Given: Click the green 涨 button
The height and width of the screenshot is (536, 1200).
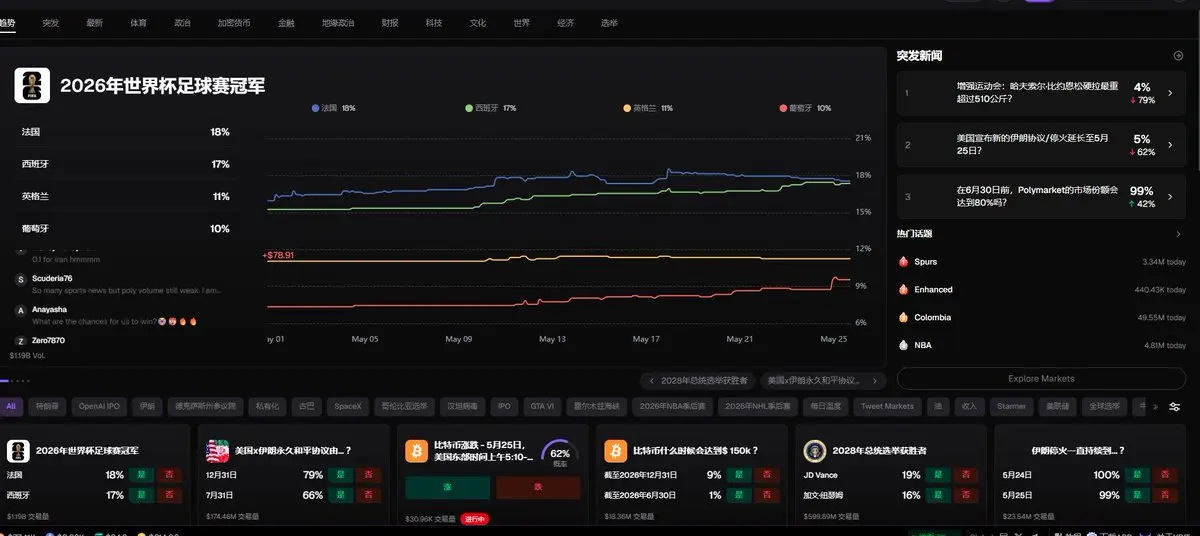Looking at the screenshot, I should [447, 487].
